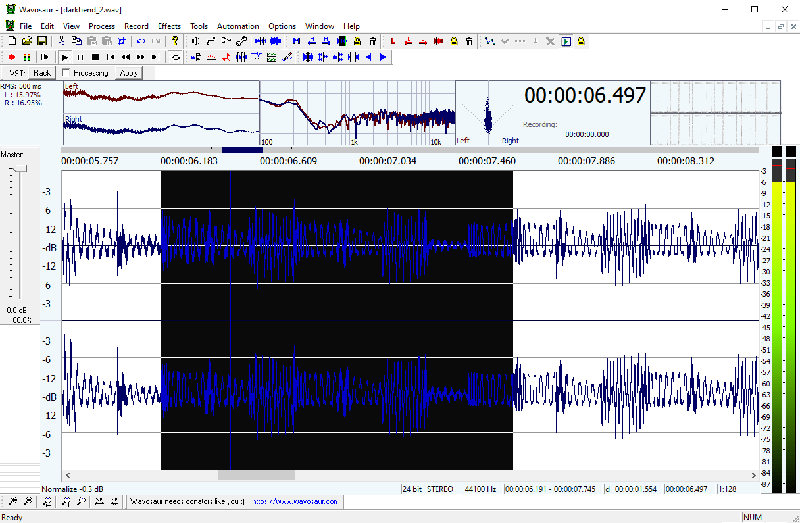This screenshot has width=800, height=523.
Task: Start playback with the Play button
Action: pos(65,57)
